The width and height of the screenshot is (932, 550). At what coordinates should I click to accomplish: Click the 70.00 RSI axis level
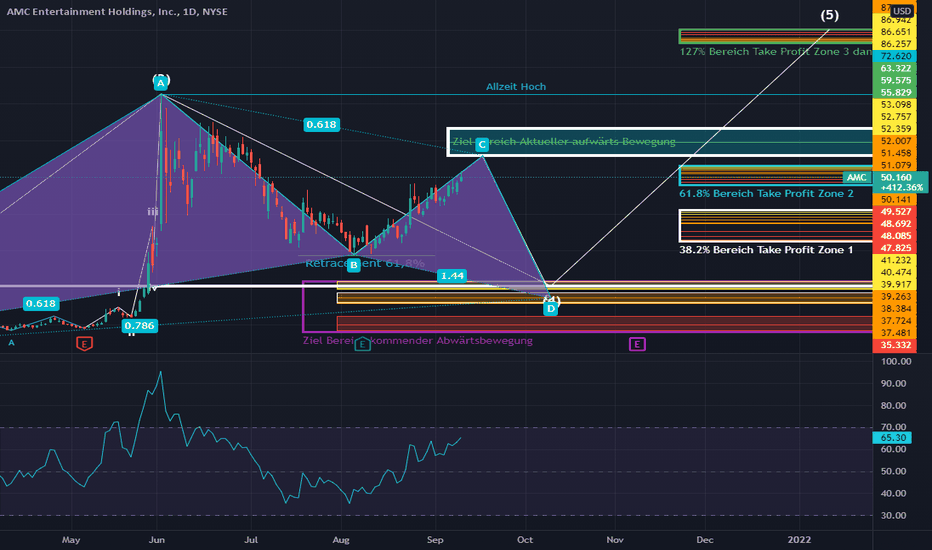893,427
